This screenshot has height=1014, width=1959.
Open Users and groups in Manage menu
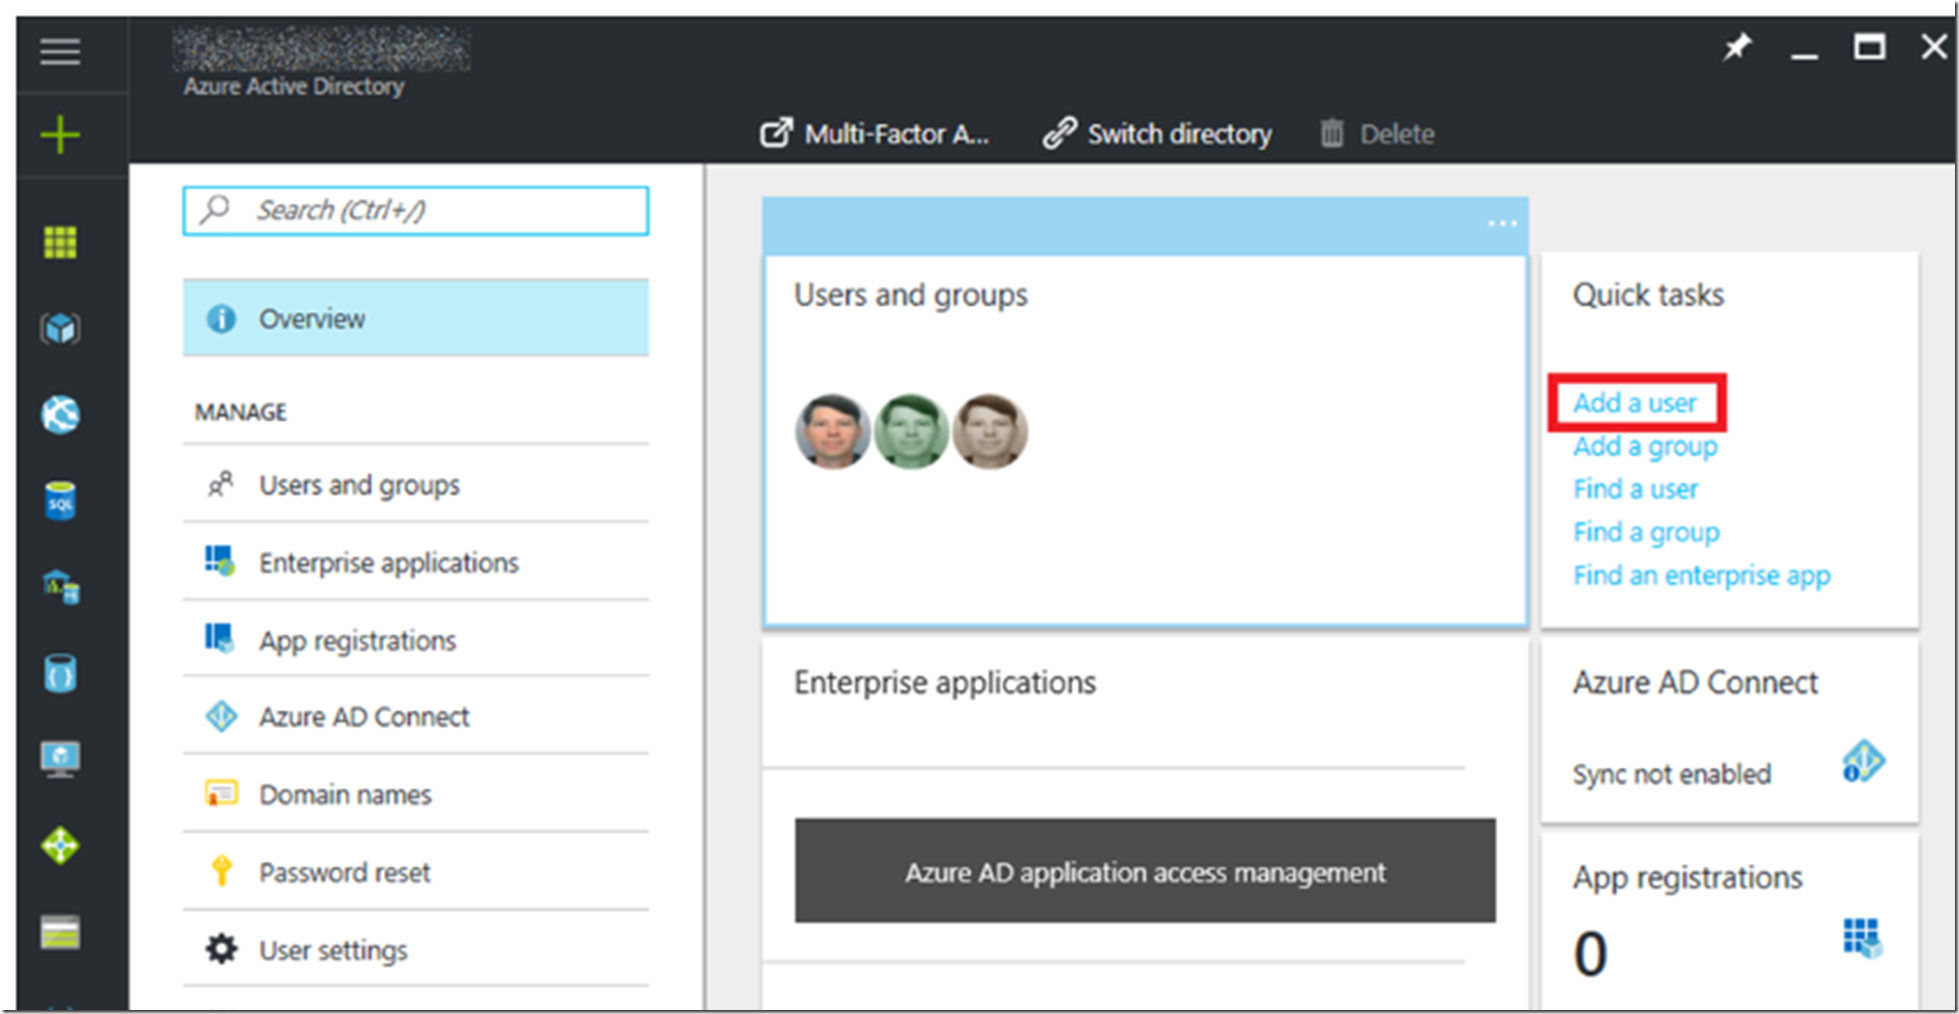click(416, 485)
